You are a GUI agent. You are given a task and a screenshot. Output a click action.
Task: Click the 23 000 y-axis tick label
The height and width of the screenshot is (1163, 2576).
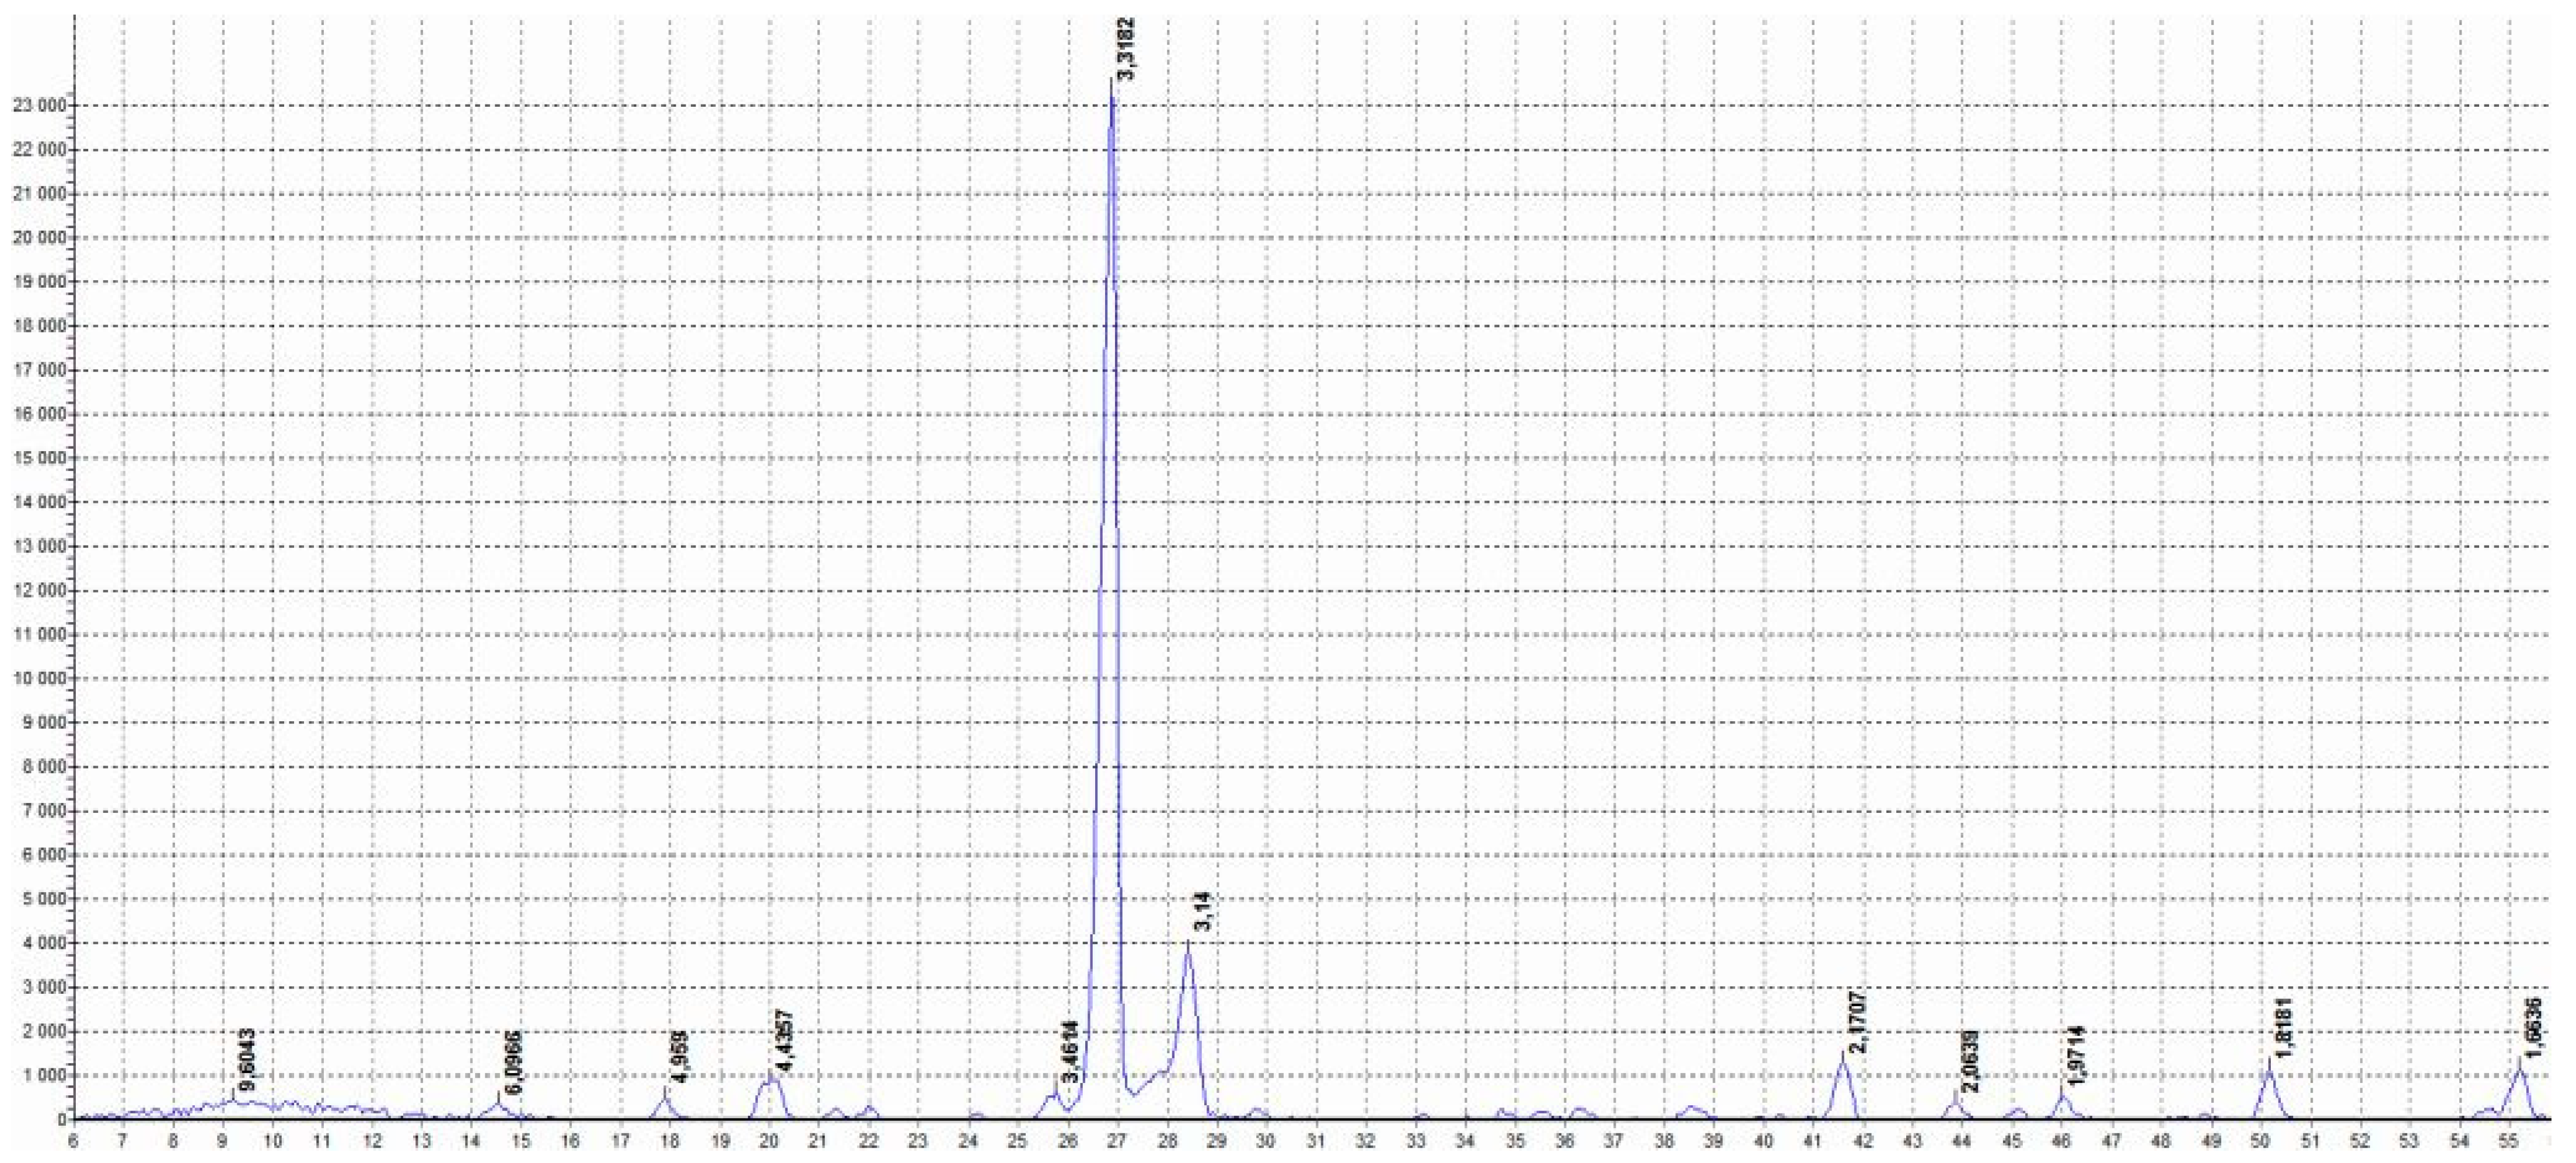pos(40,105)
